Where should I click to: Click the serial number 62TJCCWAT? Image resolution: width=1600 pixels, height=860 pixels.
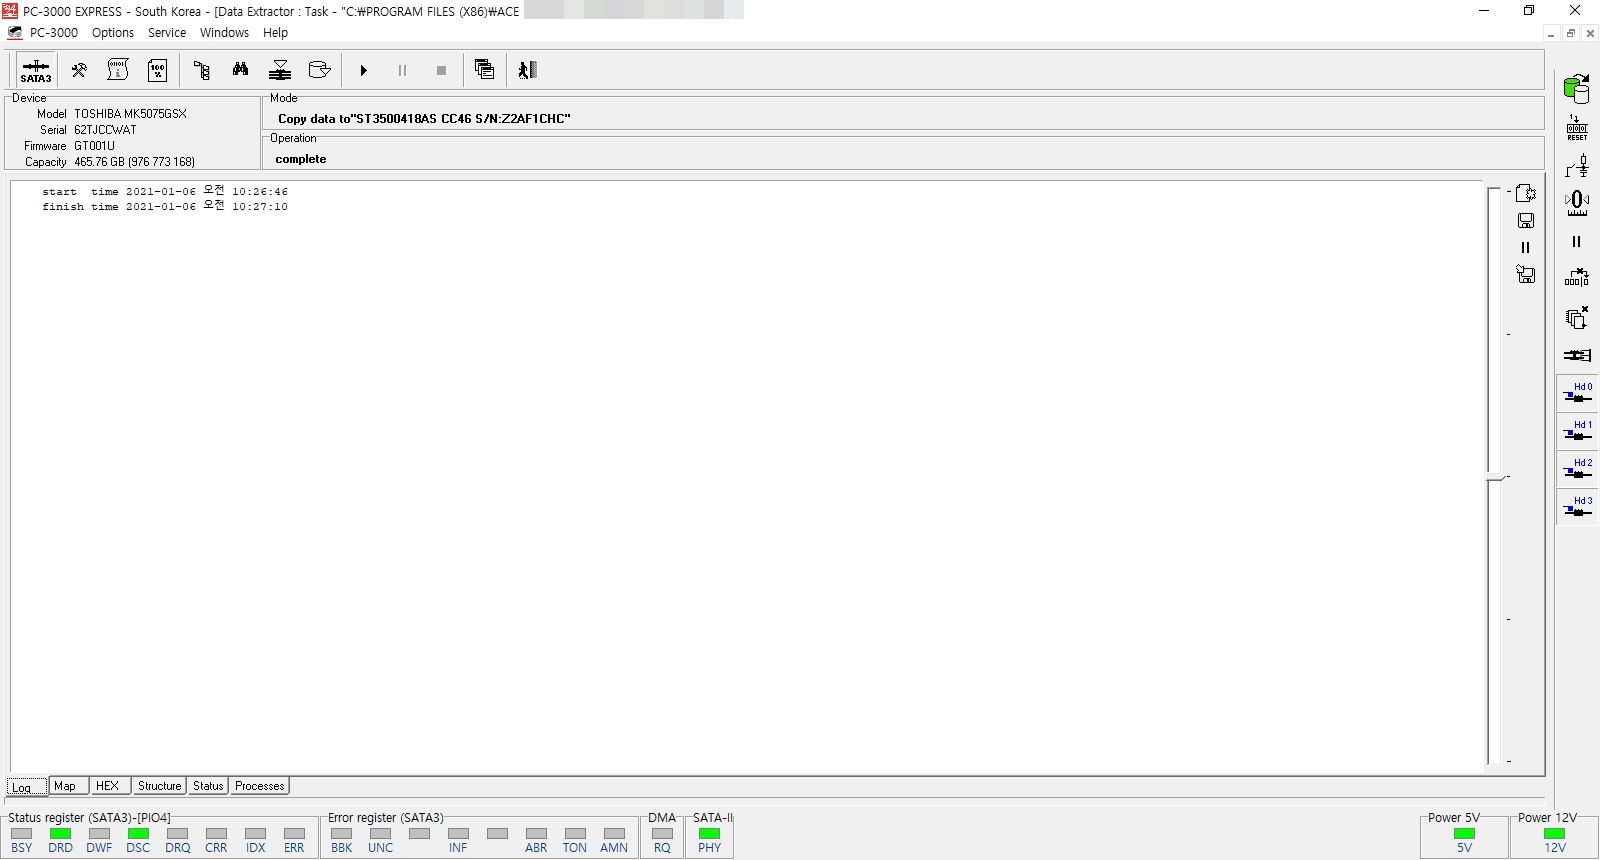pyautogui.click(x=105, y=130)
